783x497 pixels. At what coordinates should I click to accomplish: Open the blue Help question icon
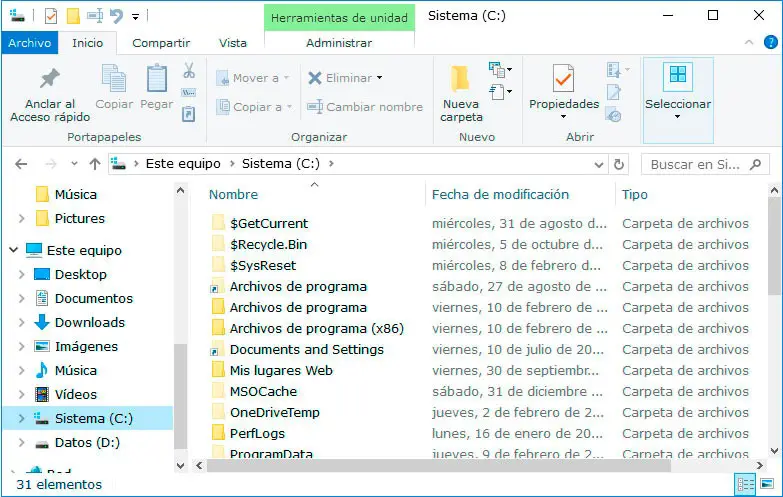pyautogui.click(x=771, y=42)
